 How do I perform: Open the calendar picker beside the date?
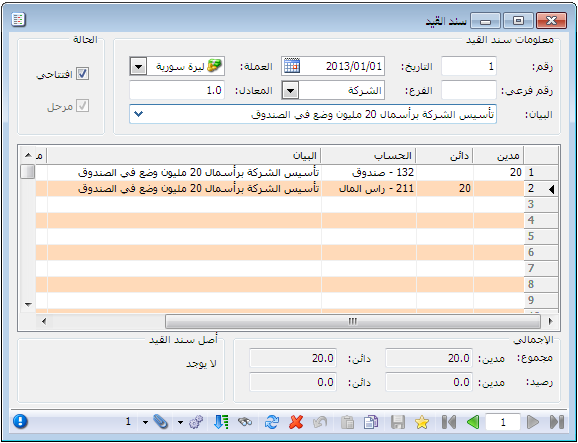tap(292, 66)
